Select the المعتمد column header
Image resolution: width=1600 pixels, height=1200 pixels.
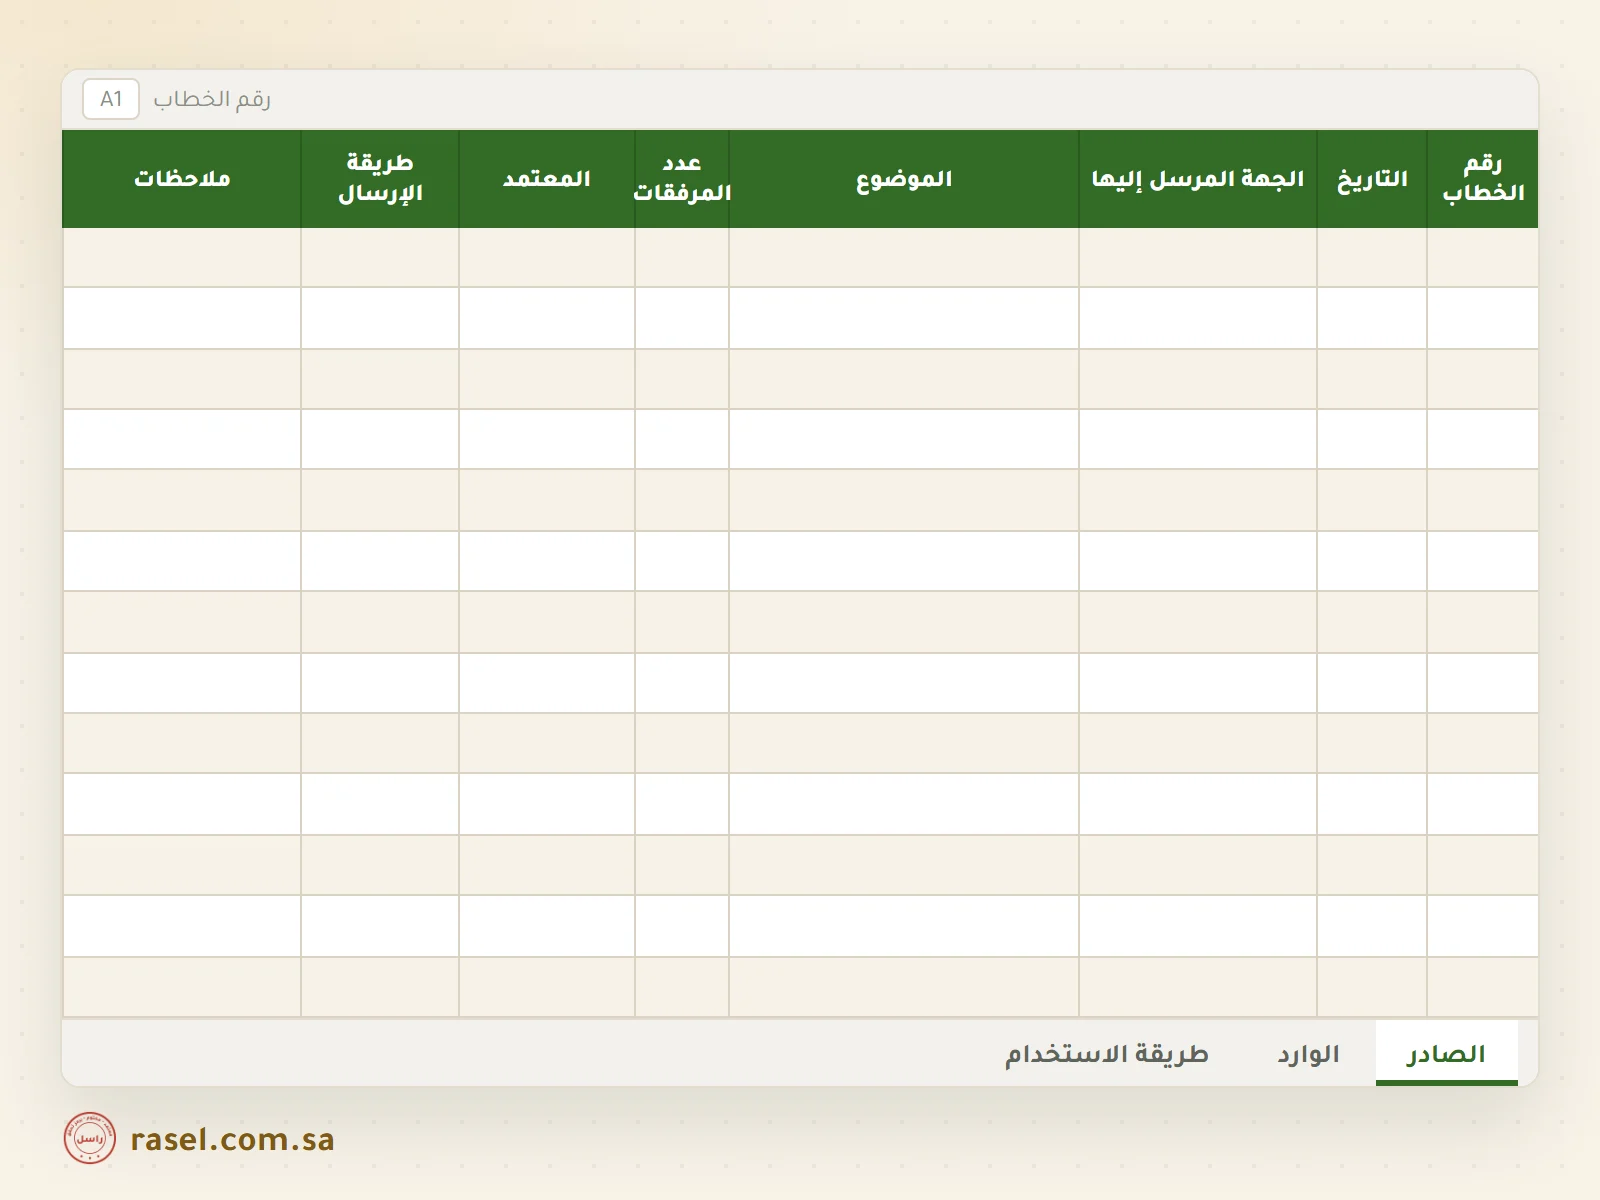tap(547, 179)
